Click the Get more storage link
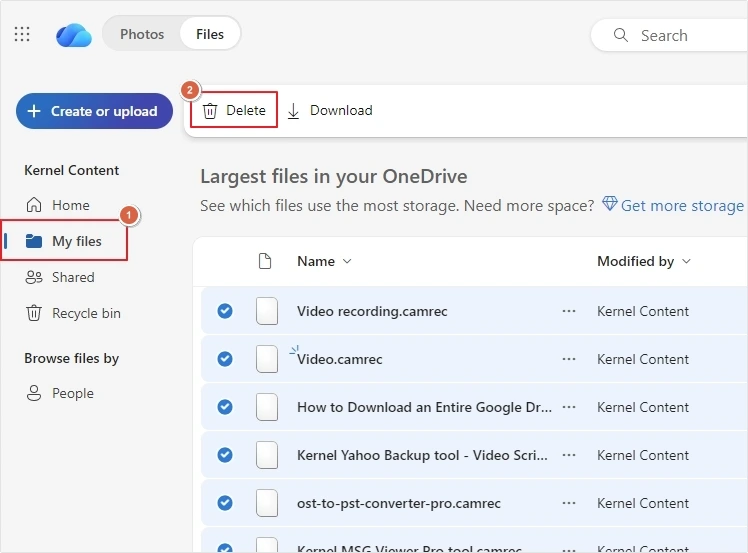This screenshot has height=553, width=748. pos(682,206)
